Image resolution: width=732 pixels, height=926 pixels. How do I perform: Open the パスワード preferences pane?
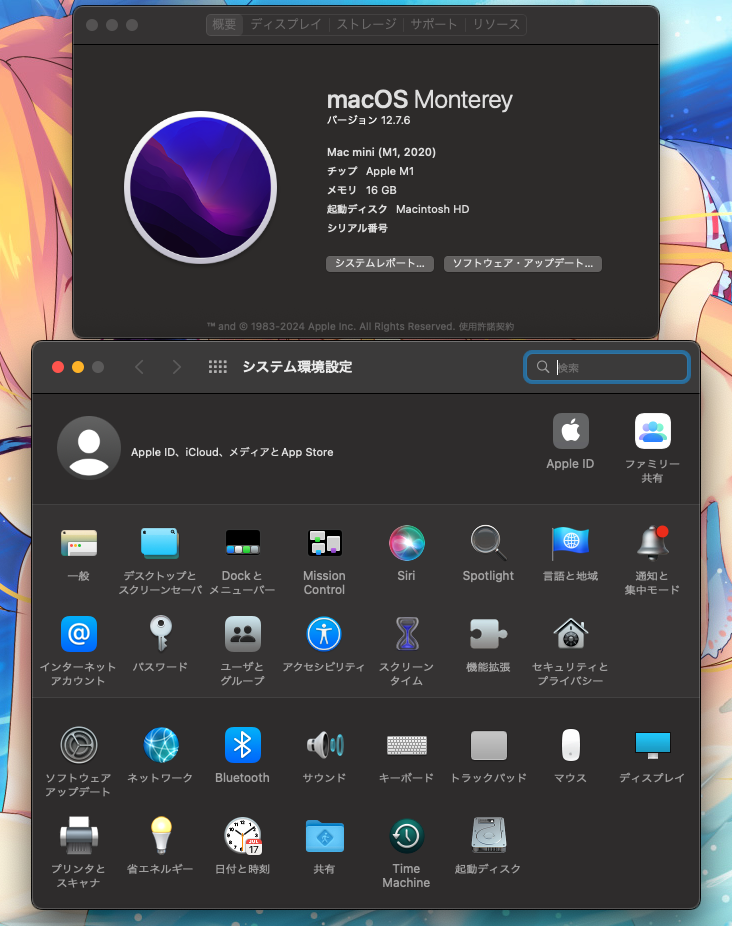[x=160, y=634]
